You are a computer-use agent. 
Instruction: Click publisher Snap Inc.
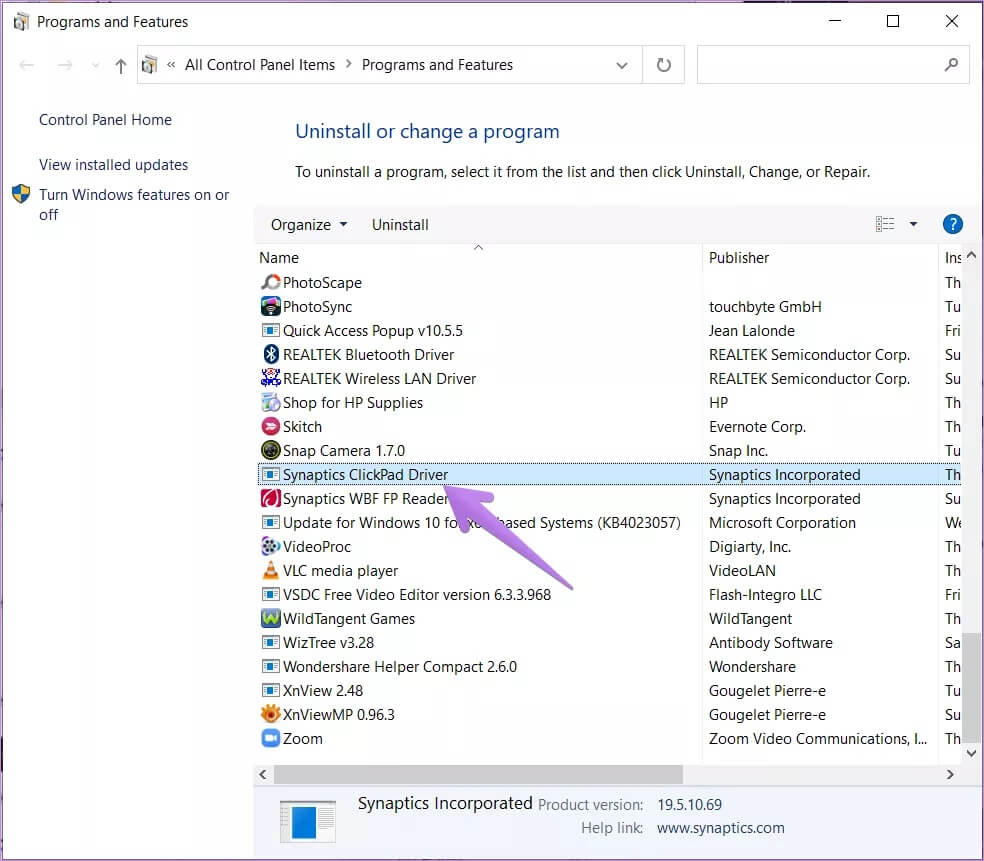[738, 451]
